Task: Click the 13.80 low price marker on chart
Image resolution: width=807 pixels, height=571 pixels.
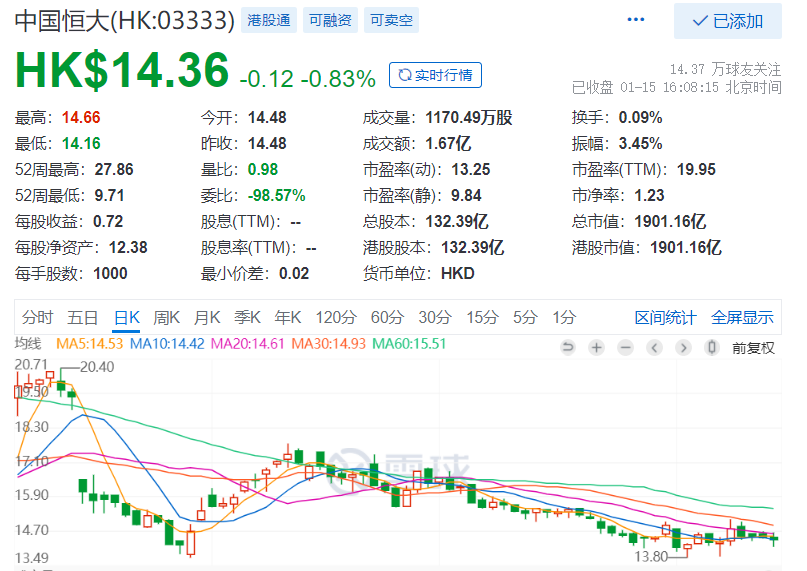Action: (651, 556)
